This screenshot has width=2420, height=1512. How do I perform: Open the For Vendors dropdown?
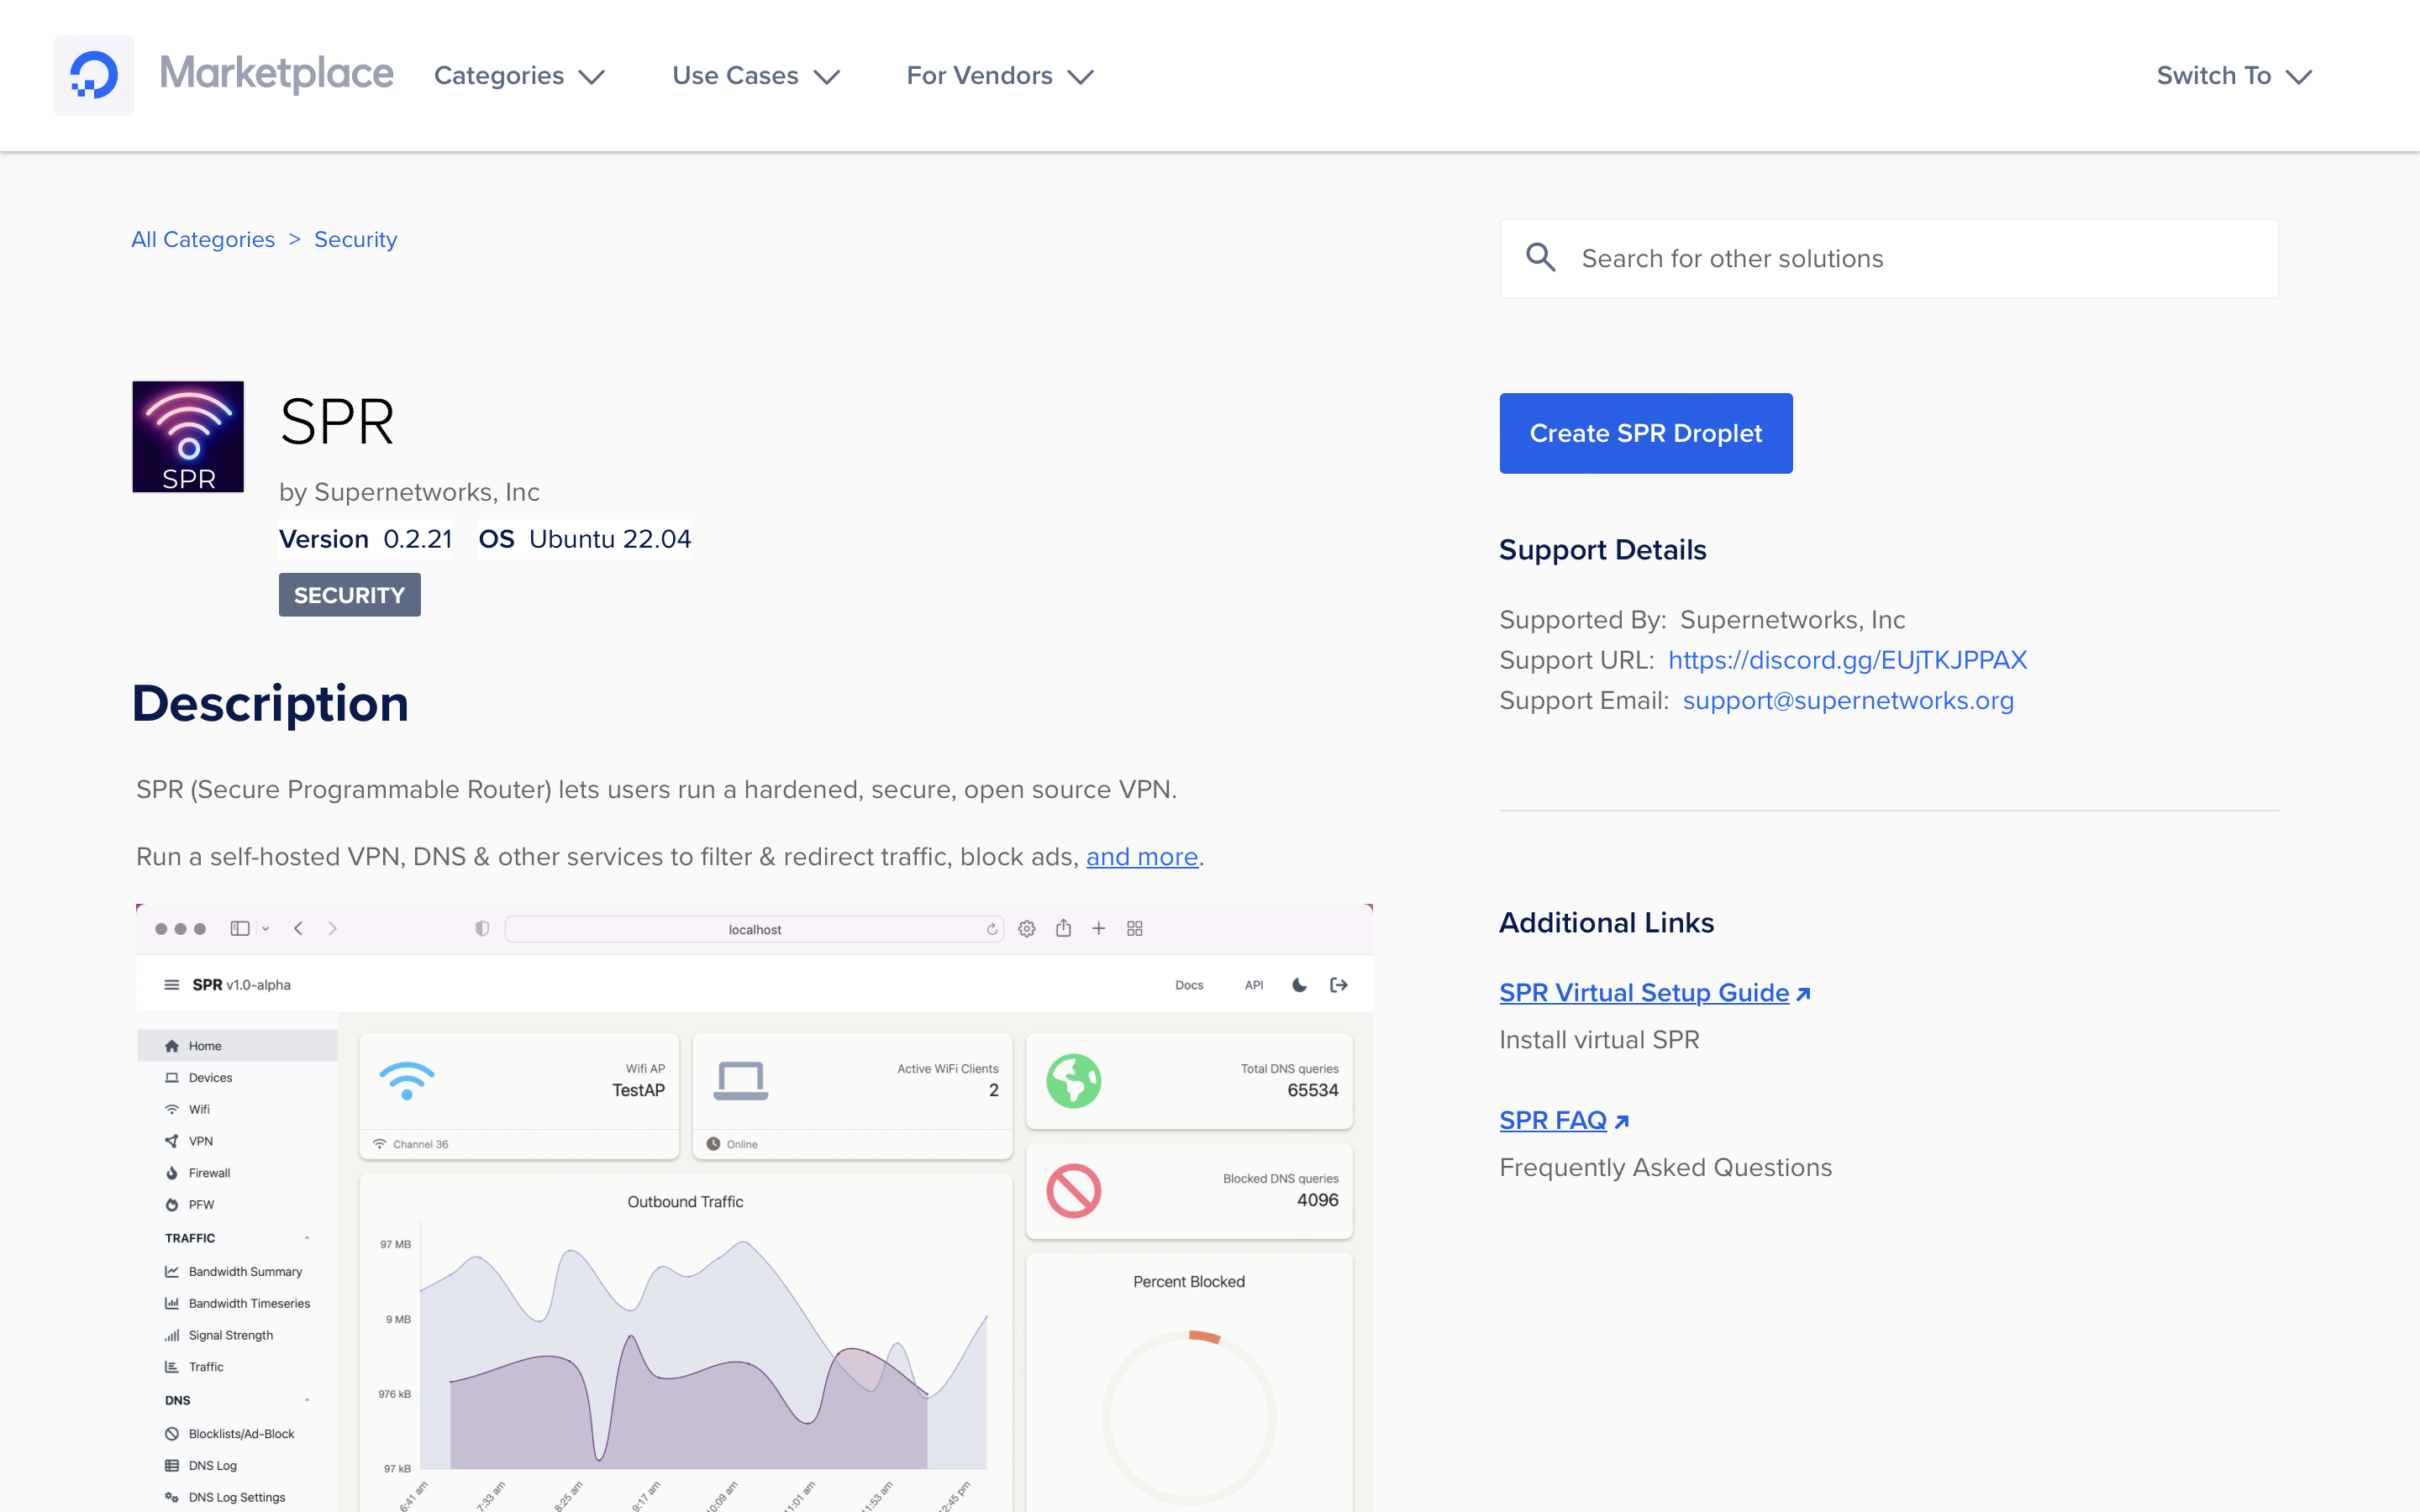point(1000,76)
